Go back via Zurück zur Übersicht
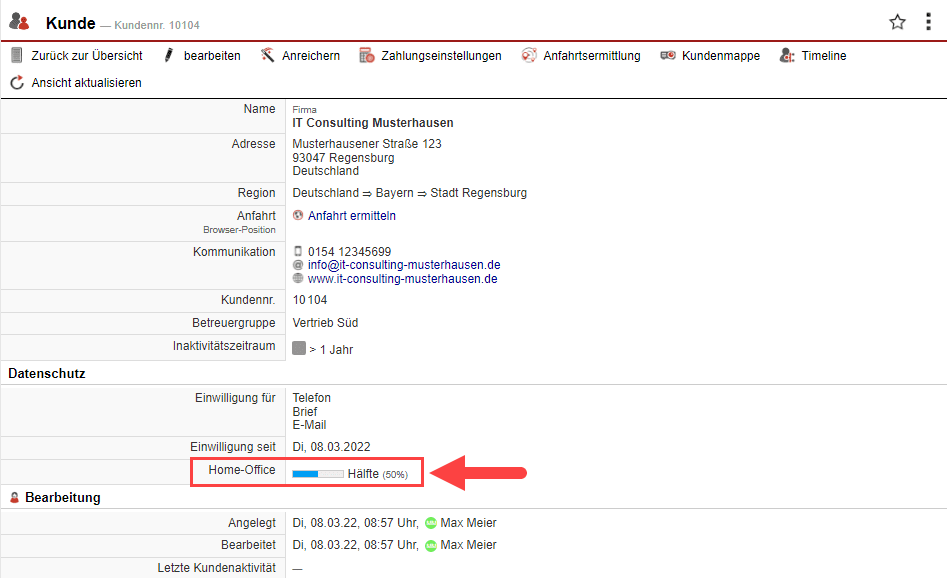The width and height of the screenshot is (947, 578). tap(76, 56)
